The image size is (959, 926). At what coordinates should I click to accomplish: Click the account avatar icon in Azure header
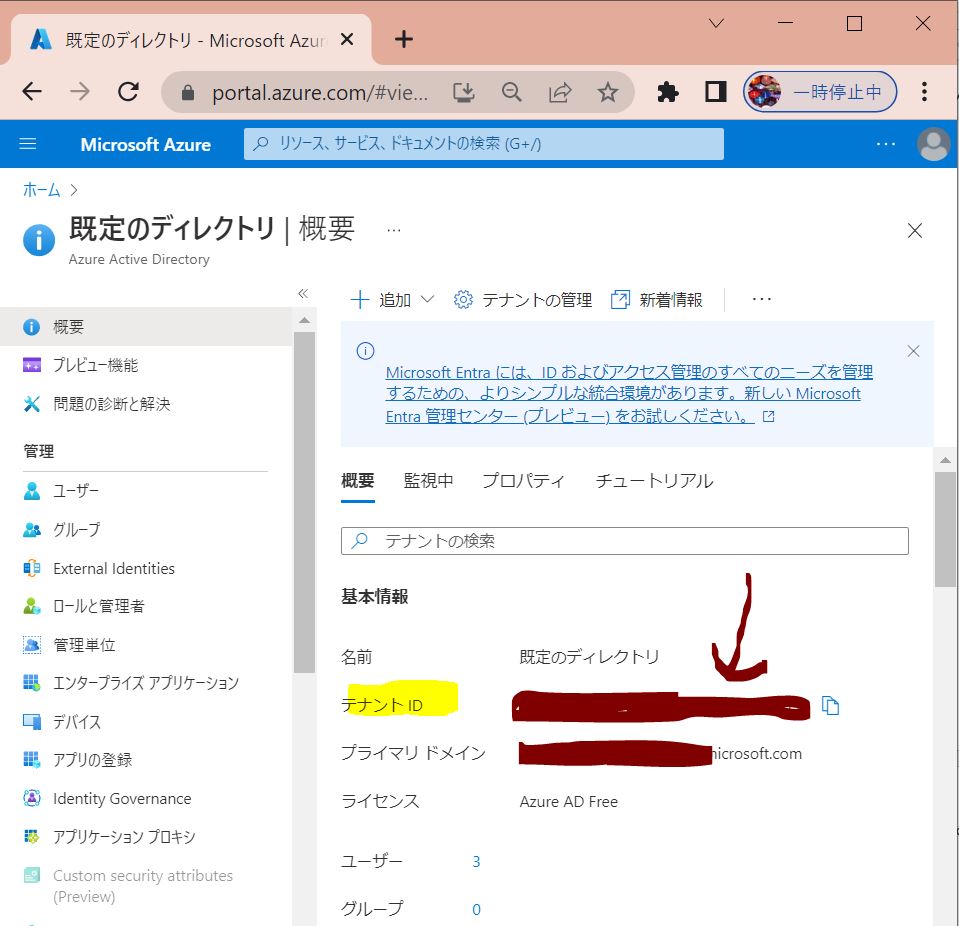(933, 144)
